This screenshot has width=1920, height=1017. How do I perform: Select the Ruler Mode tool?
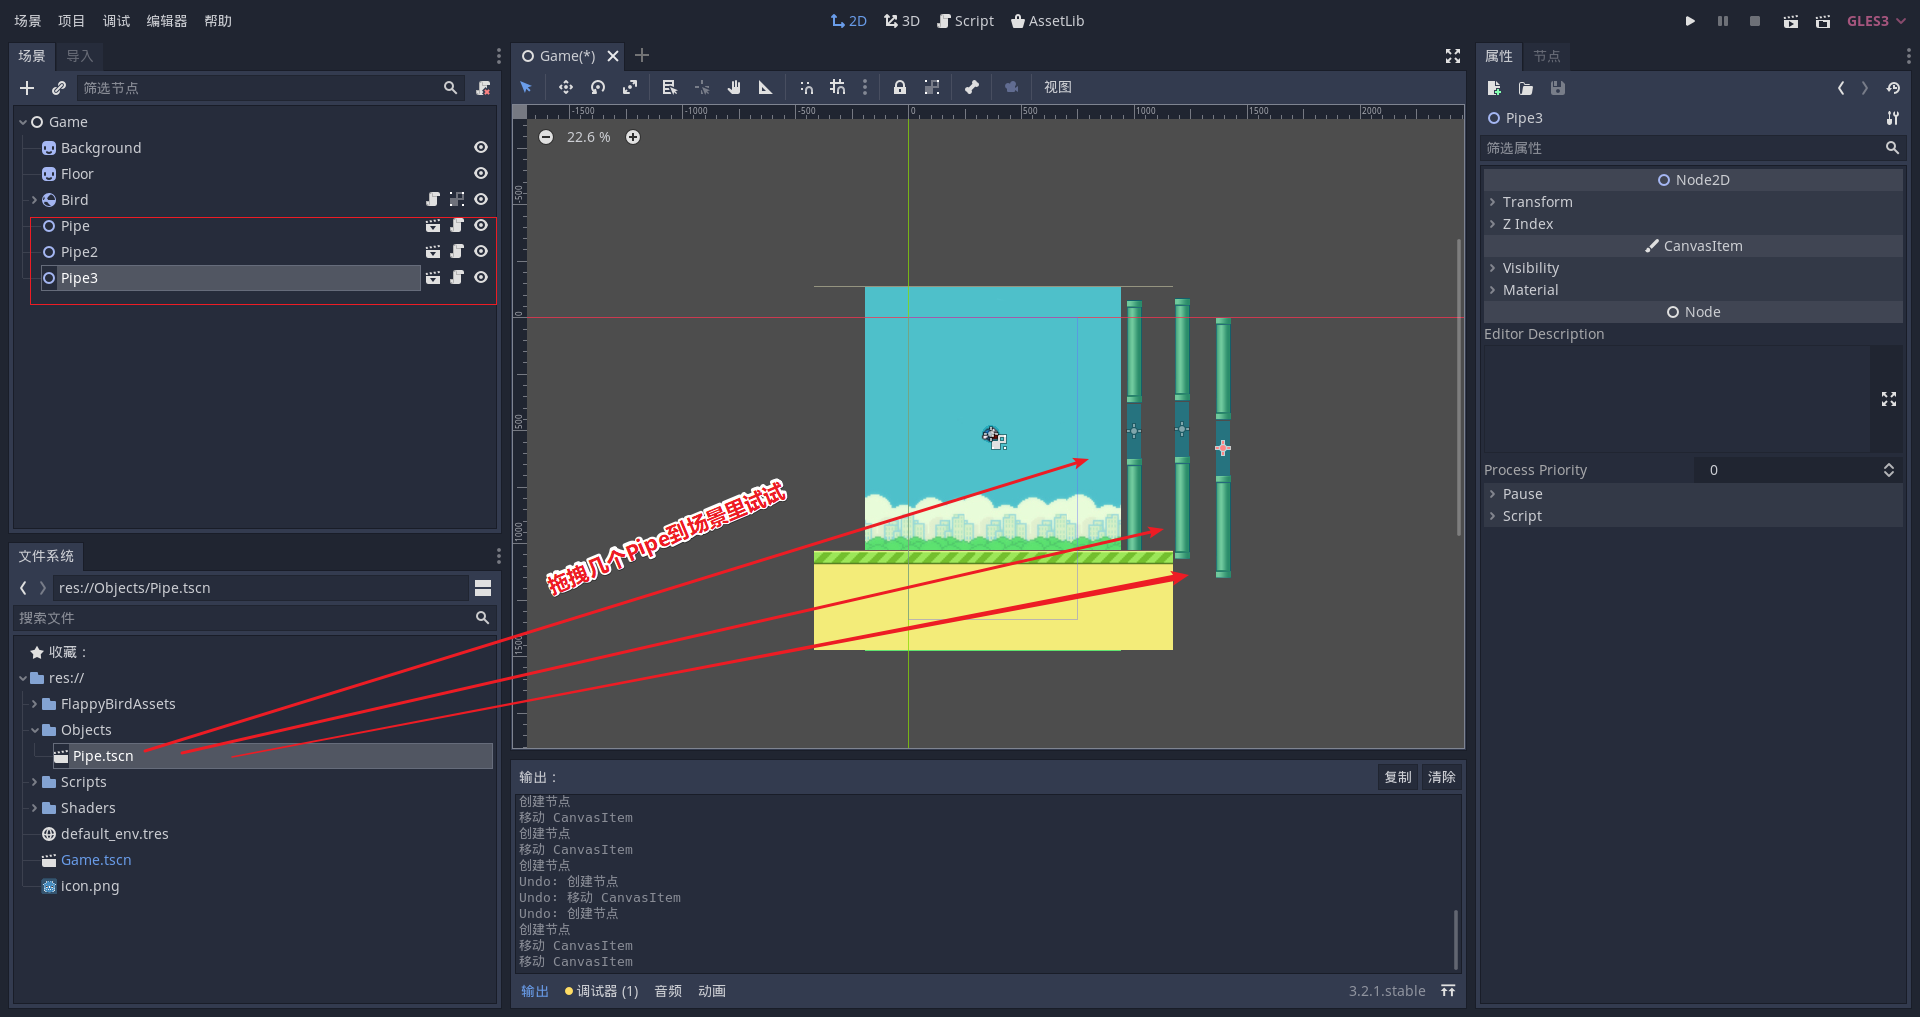pos(766,87)
